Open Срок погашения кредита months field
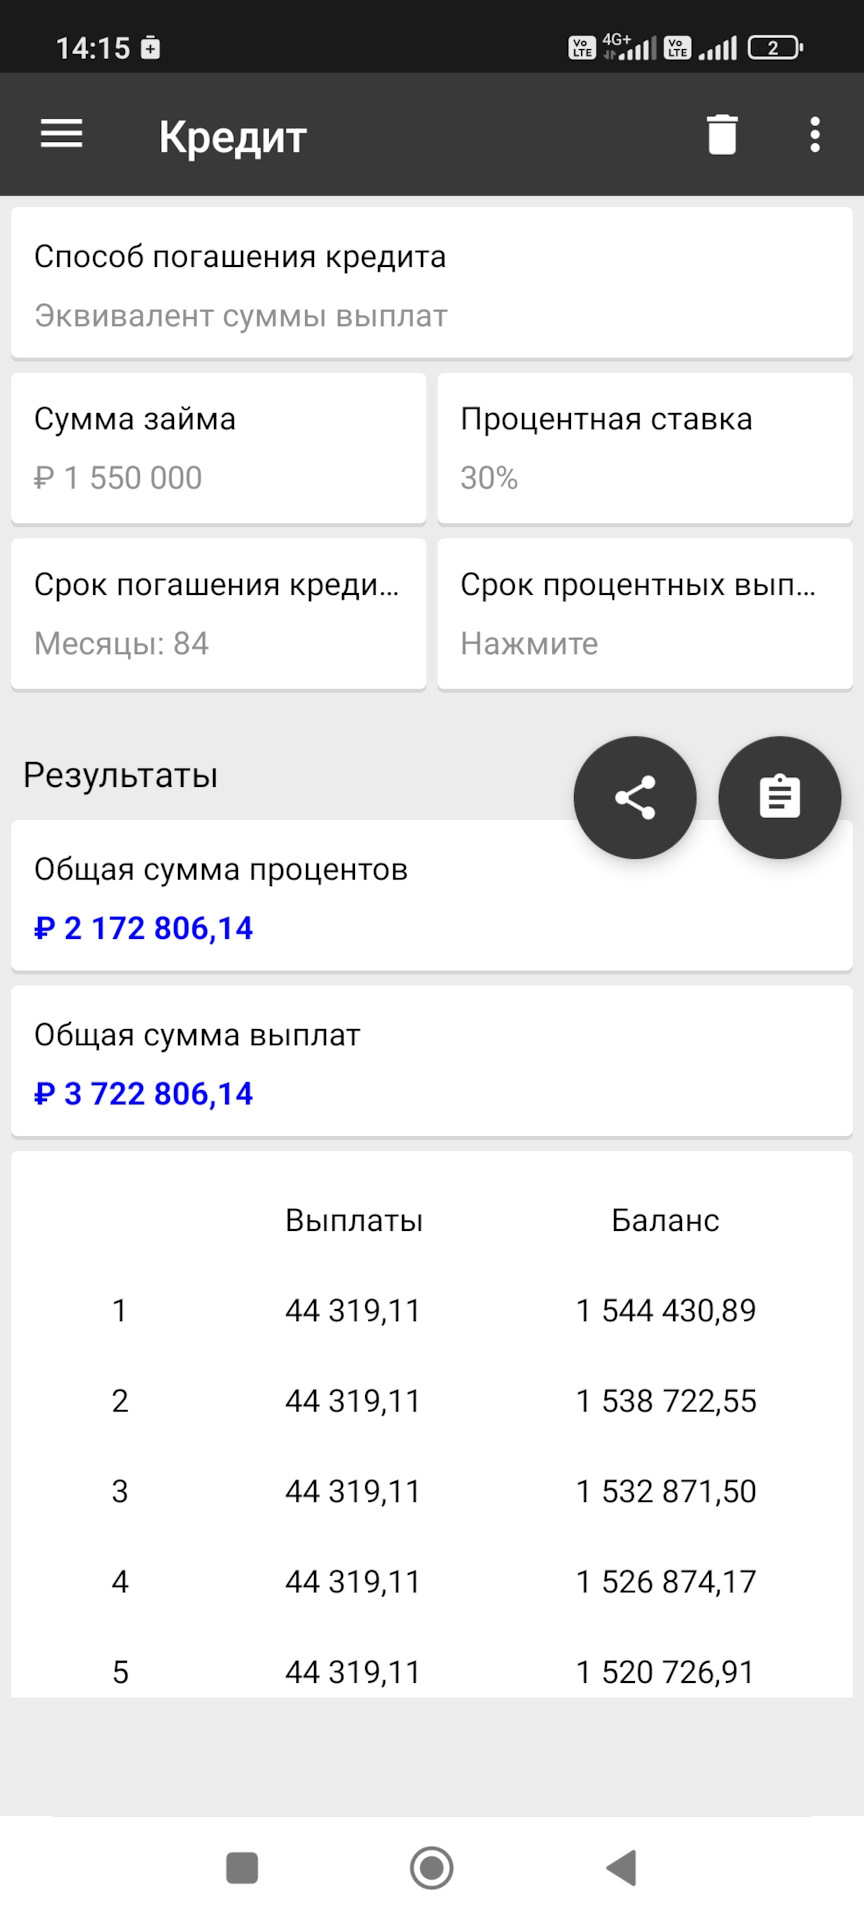The width and height of the screenshot is (864, 1920). tap(218, 614)
